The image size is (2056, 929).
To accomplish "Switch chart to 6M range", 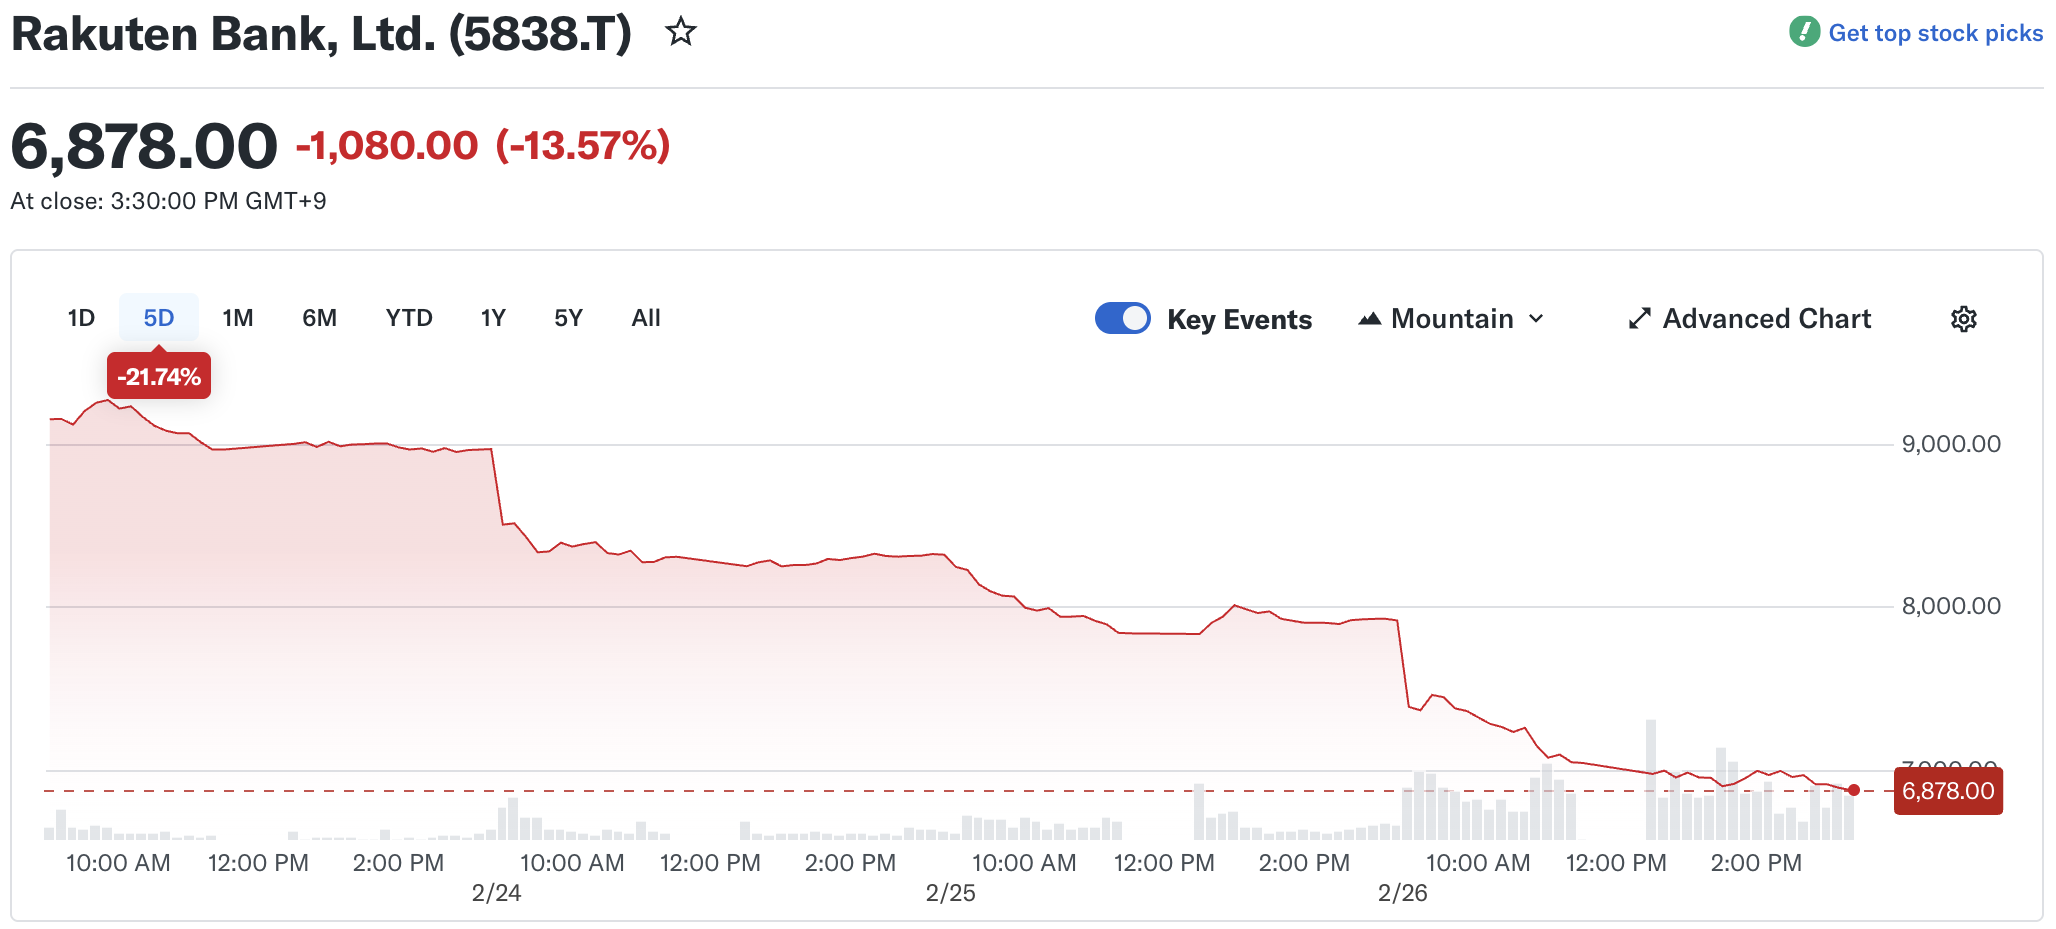I will tap(320, 318).
